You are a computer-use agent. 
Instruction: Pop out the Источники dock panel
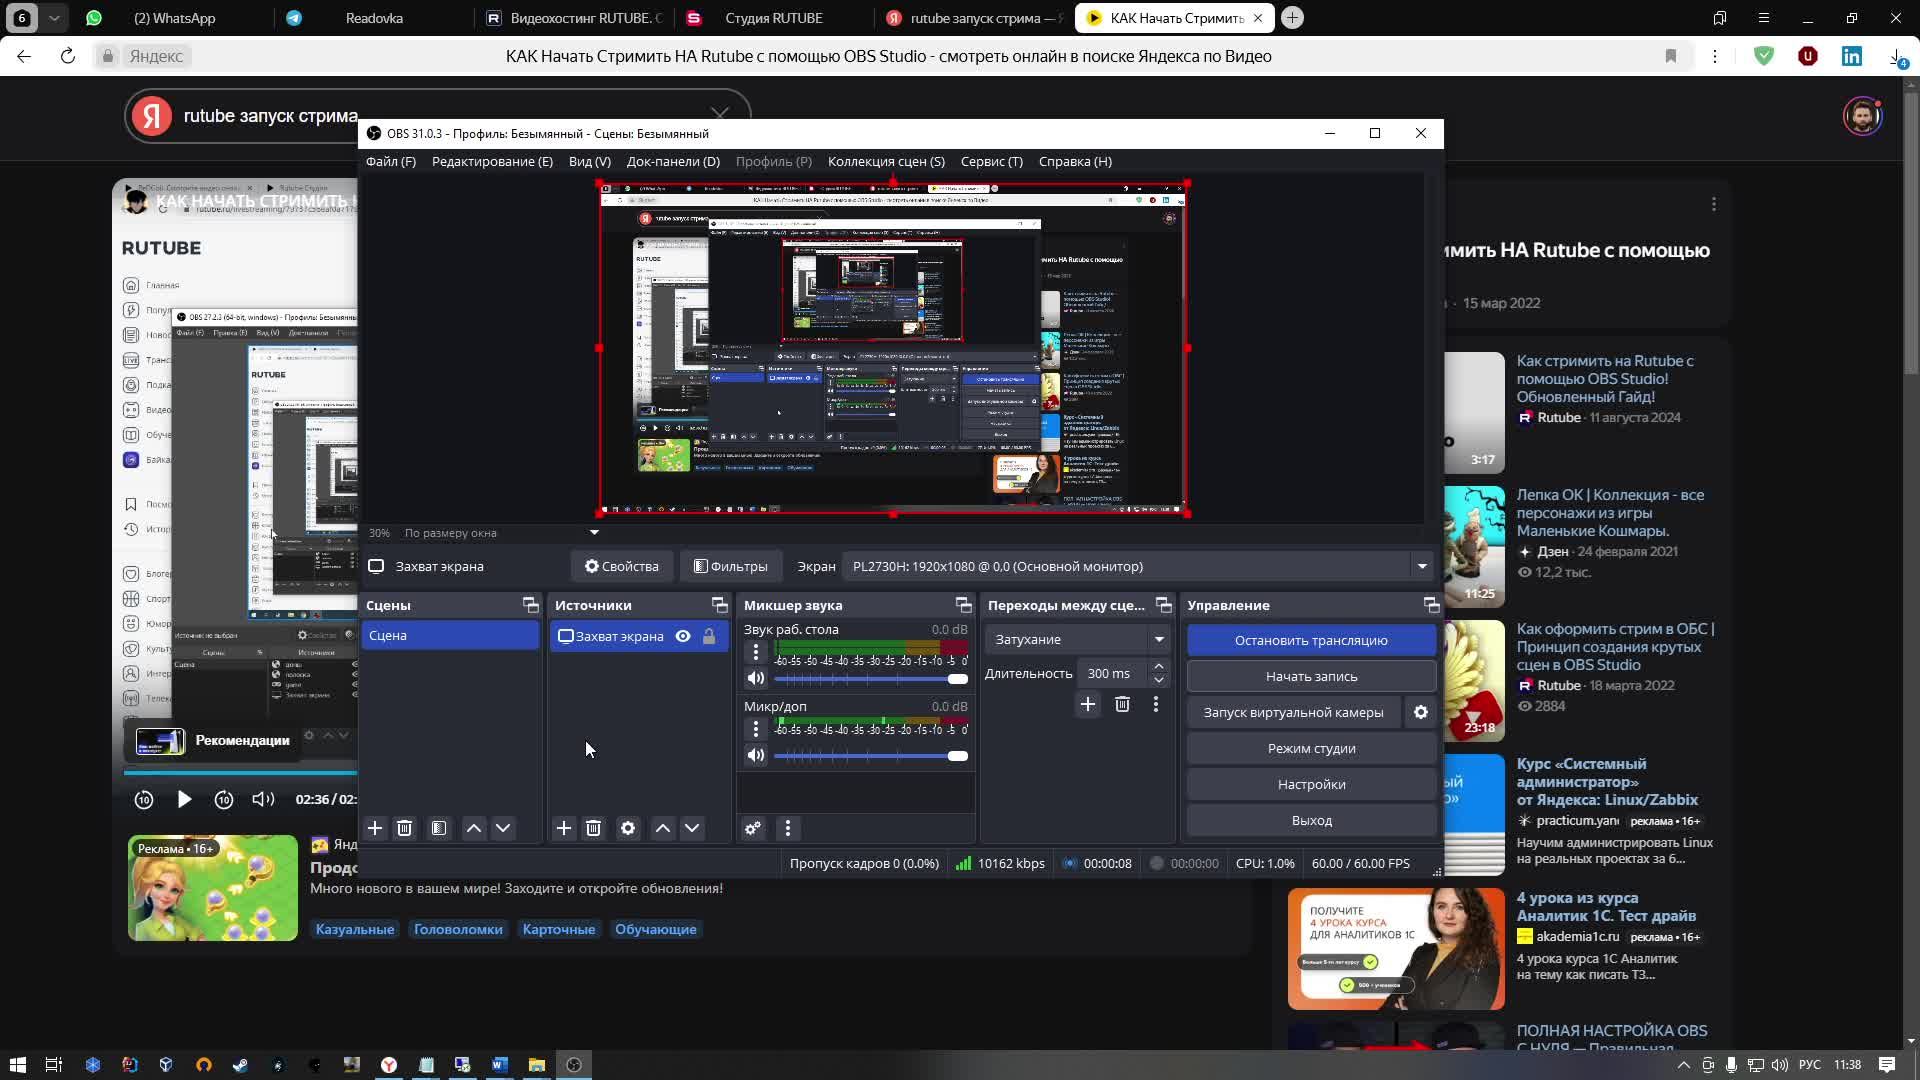719,605
